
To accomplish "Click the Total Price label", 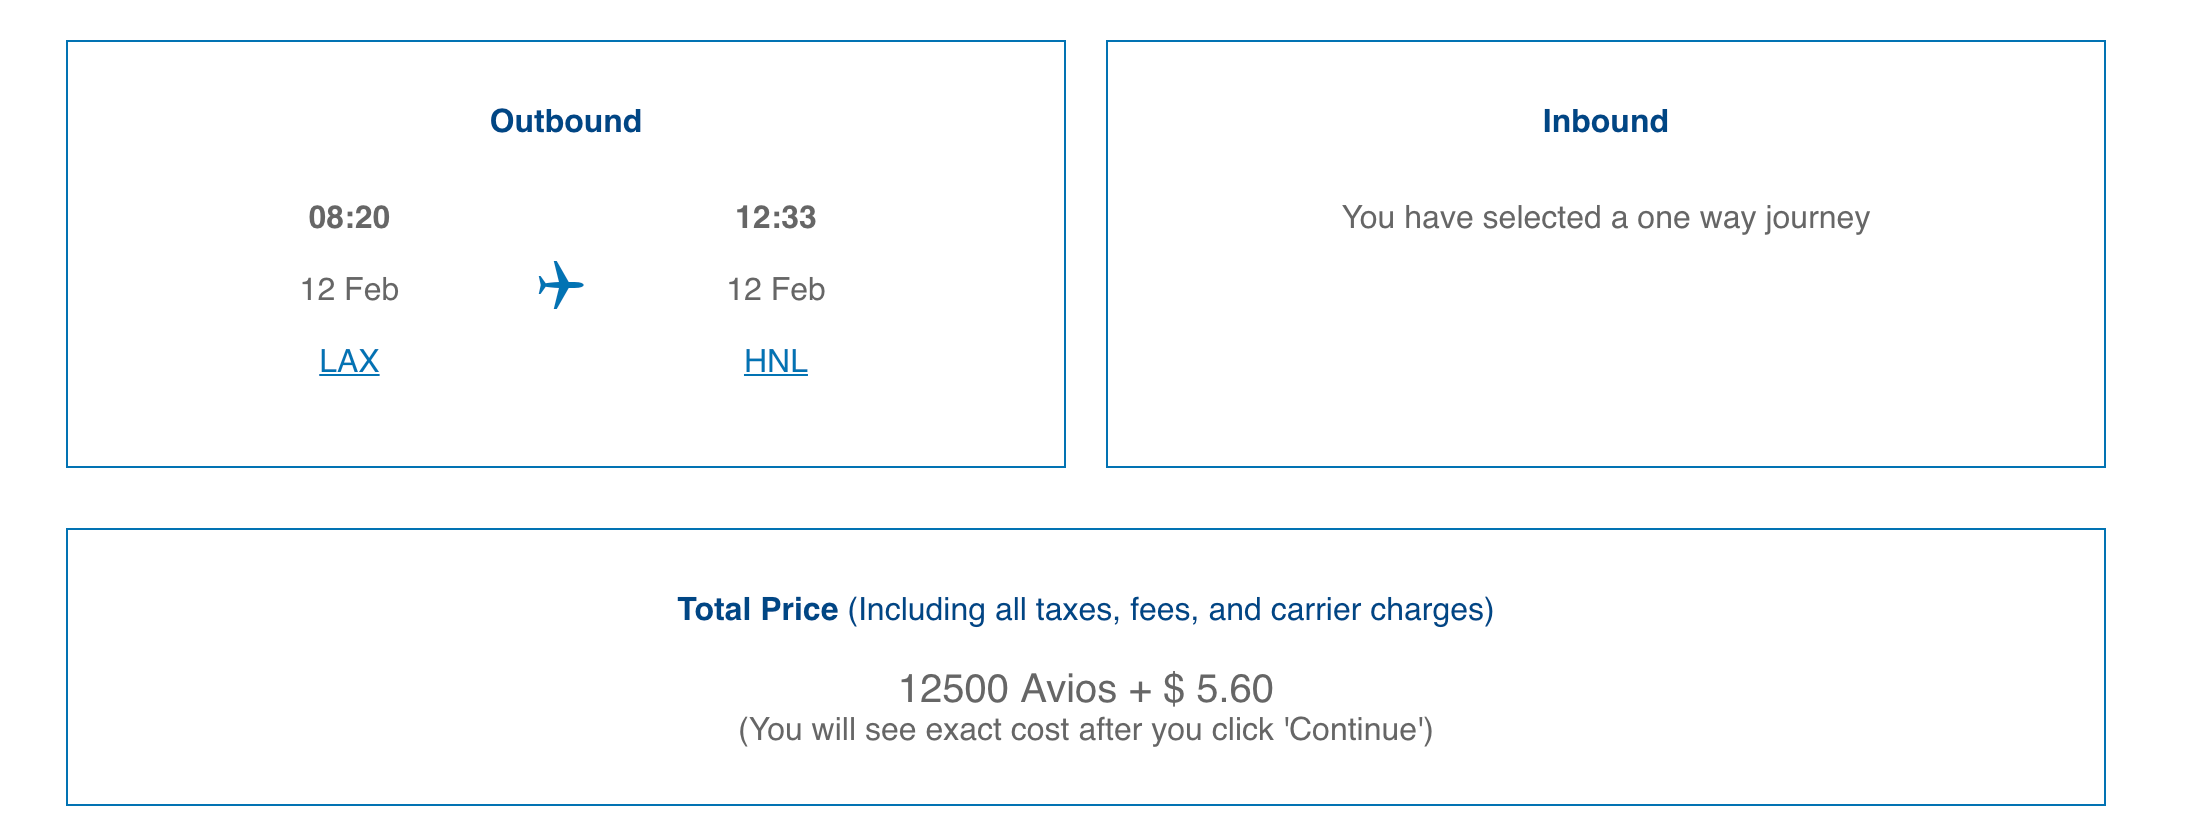I will pyautogui.click(x=757, y=609).
